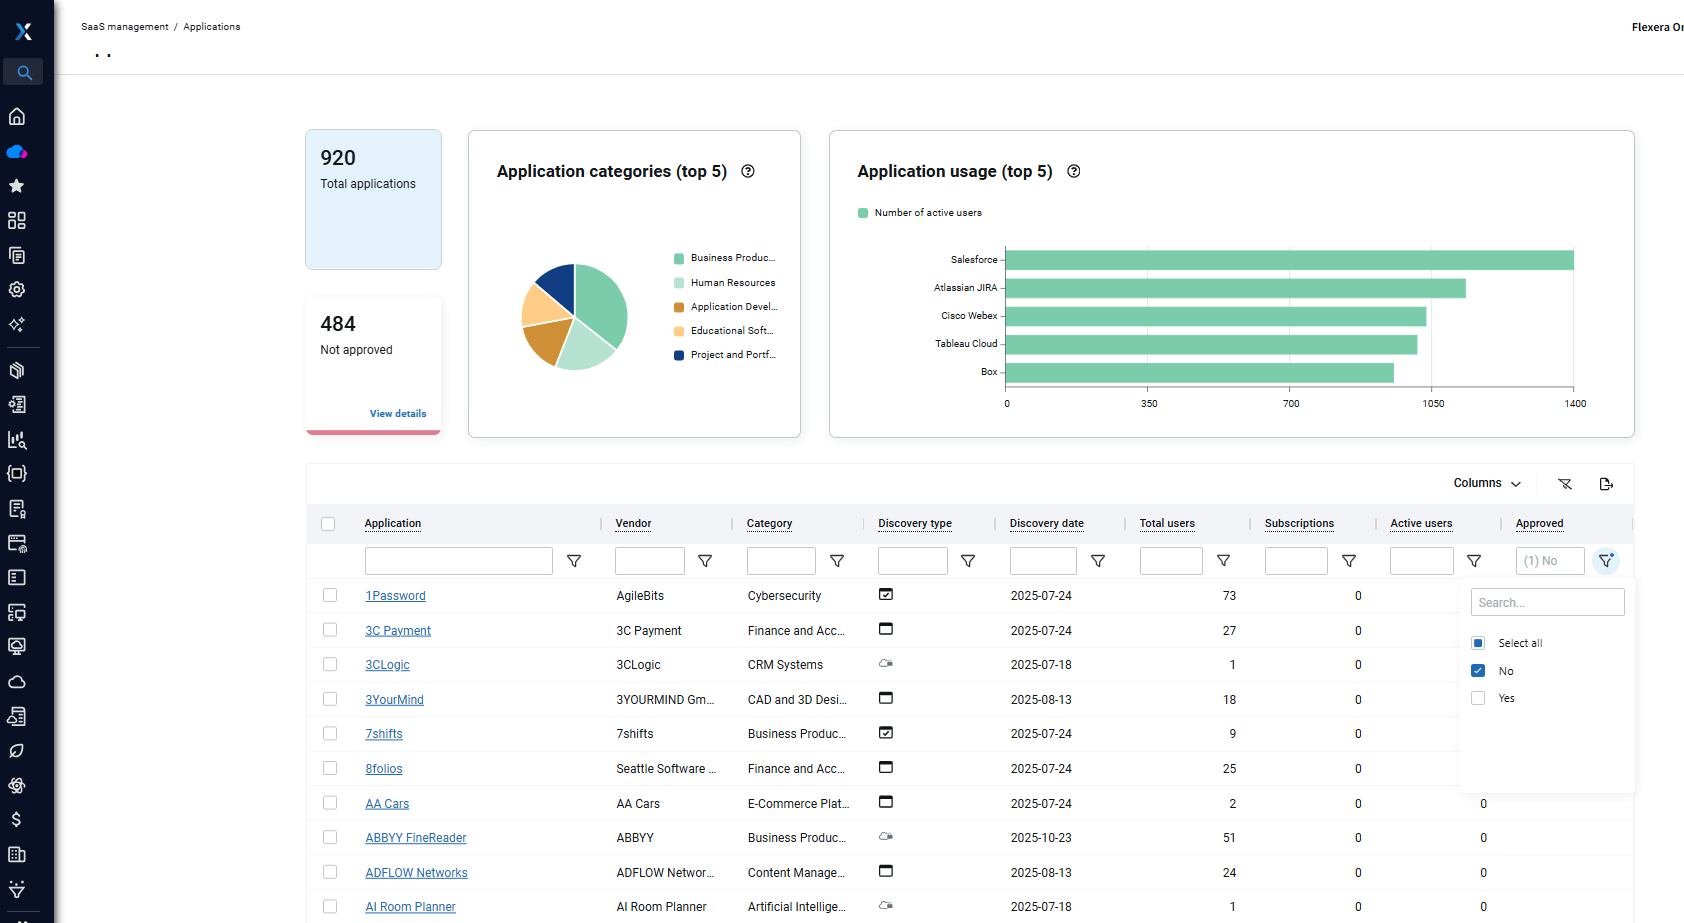Open the sidebar search icon

click(24, 72)
